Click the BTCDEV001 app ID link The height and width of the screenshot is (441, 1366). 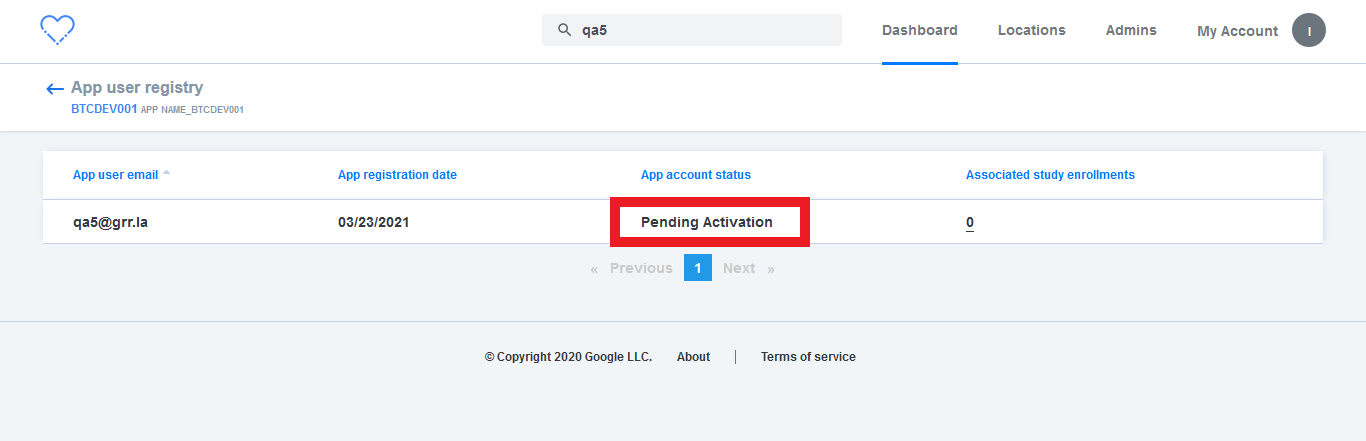104,109
